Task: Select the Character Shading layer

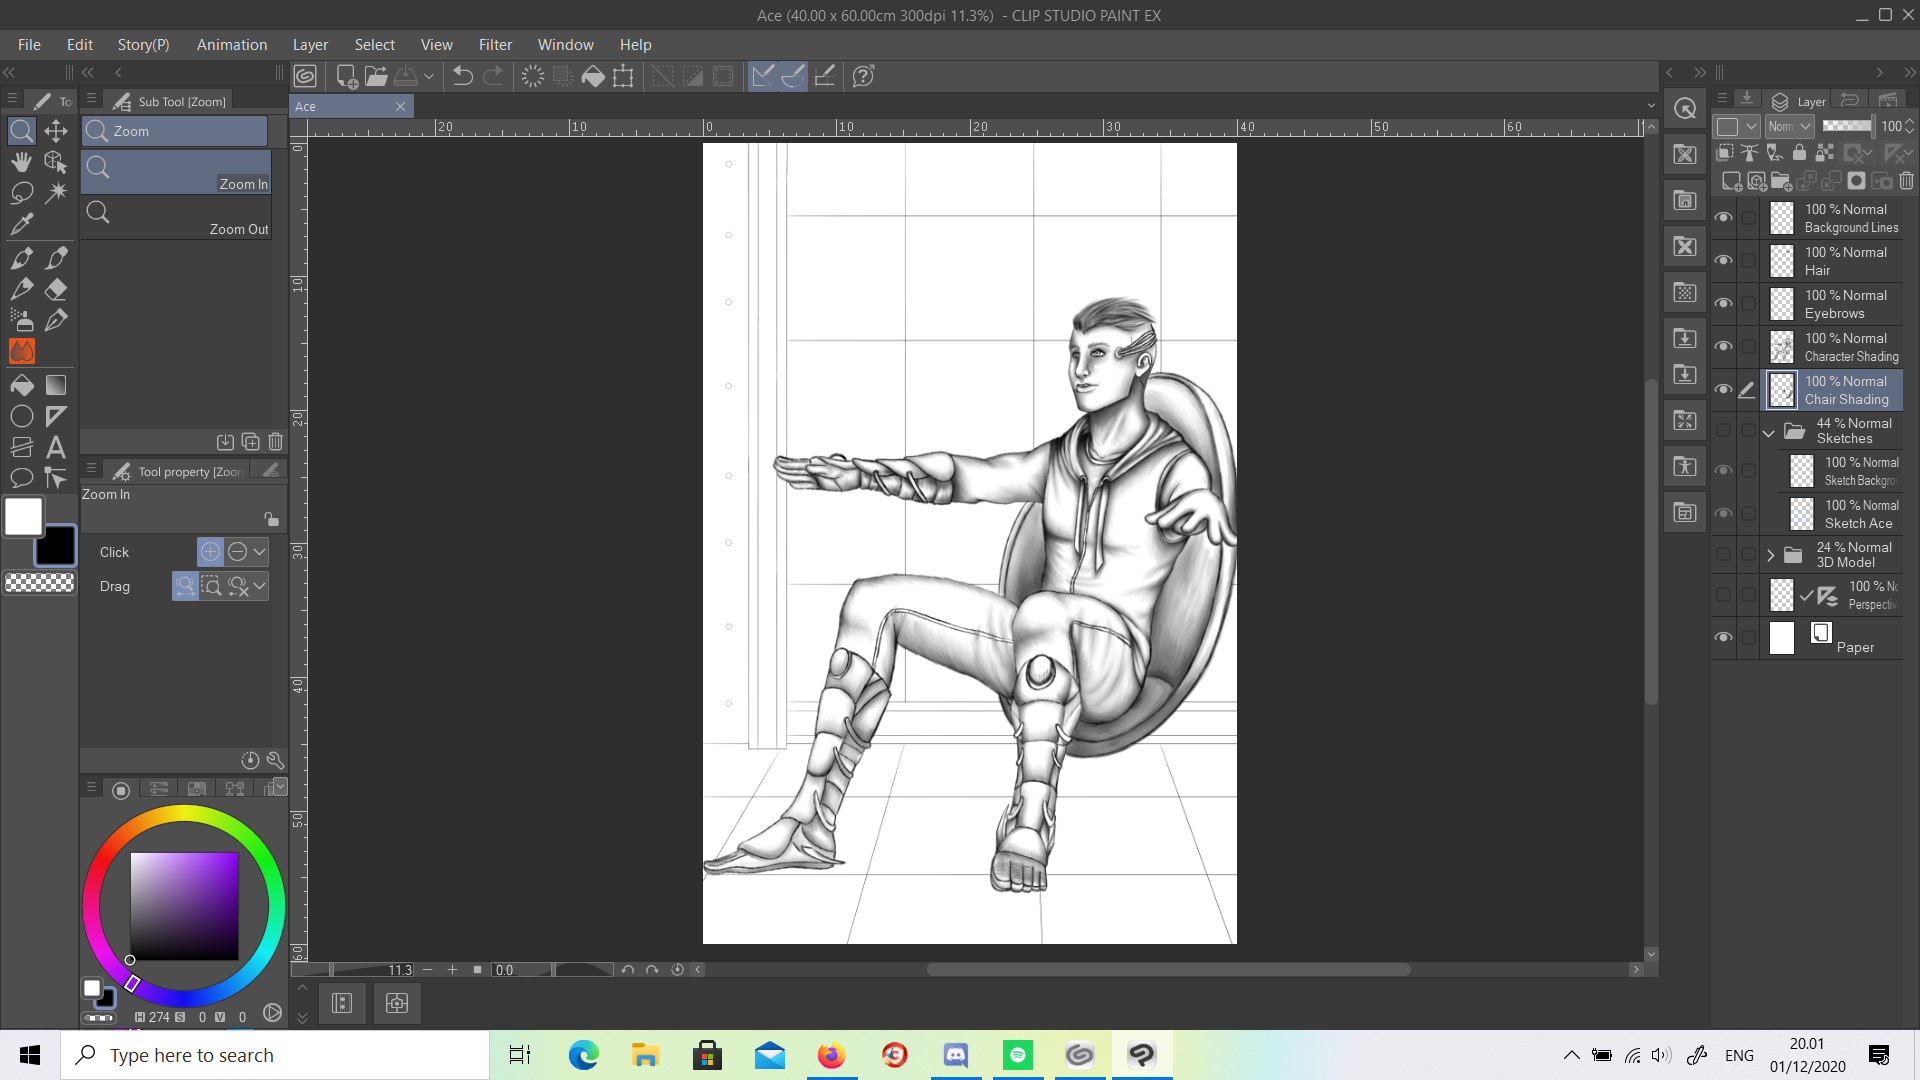Action: pos(1850,347)
